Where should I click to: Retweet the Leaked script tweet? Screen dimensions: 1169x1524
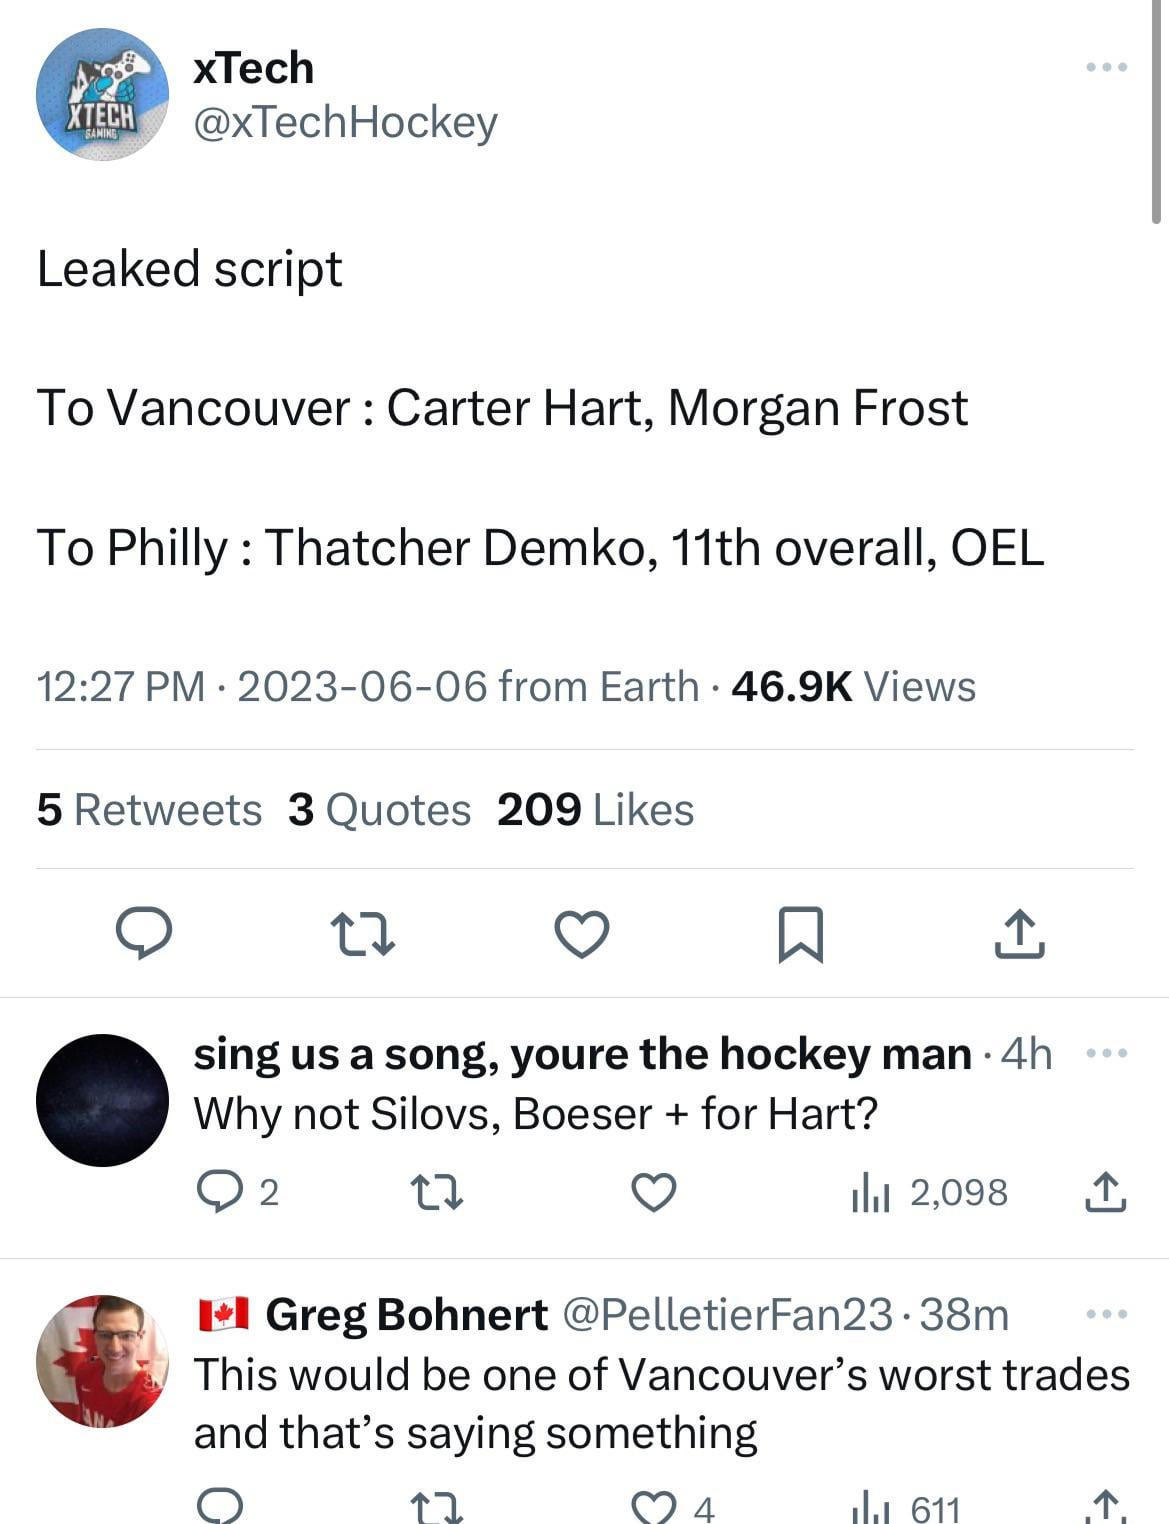pyautogui.click(x=362, y=933)
